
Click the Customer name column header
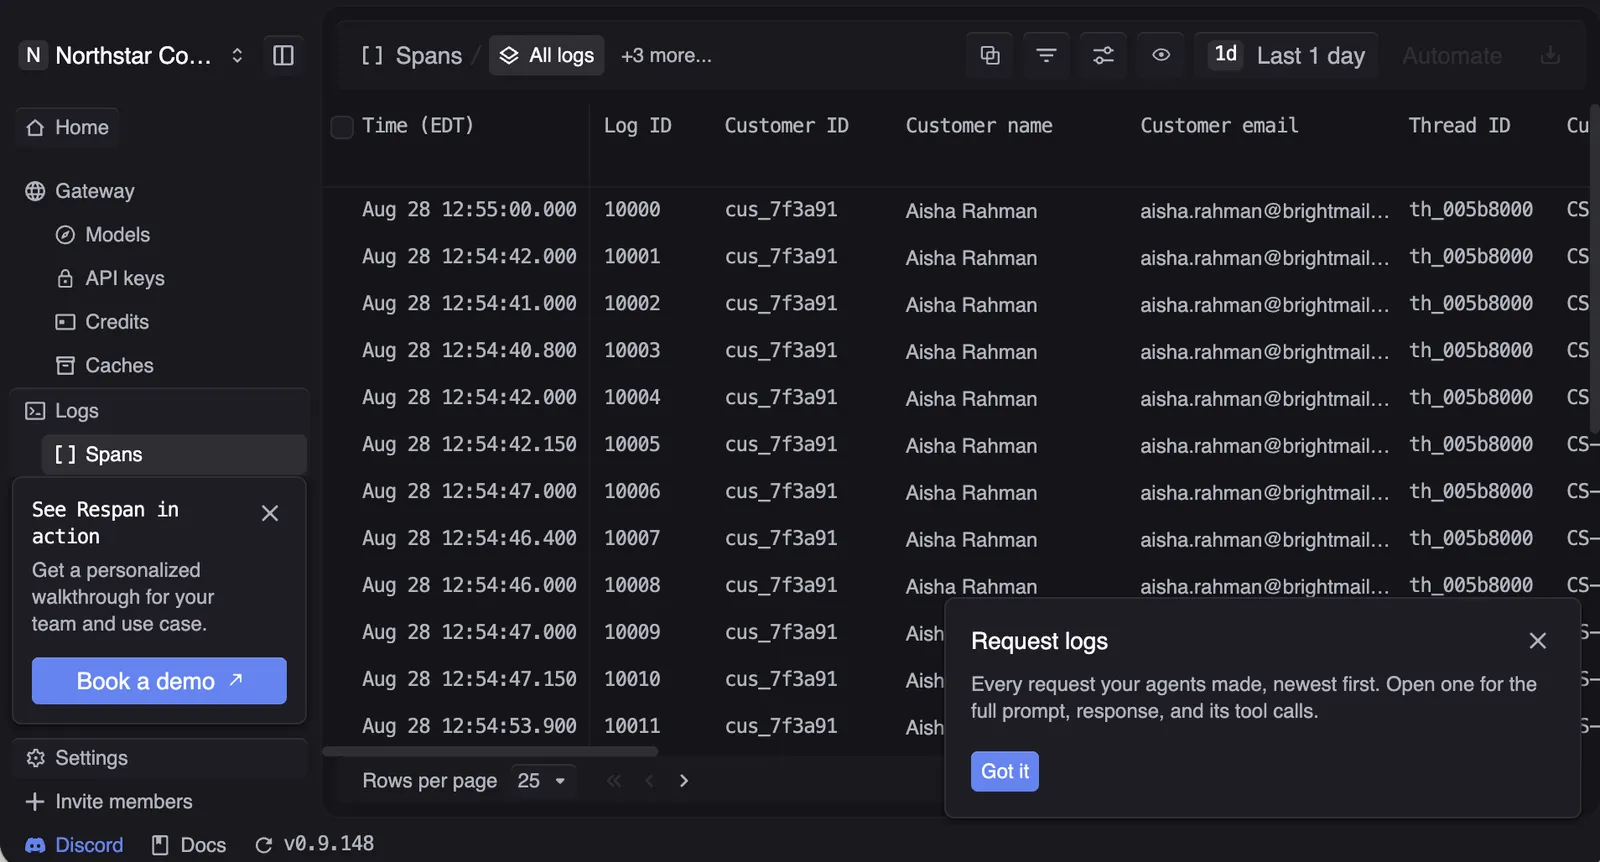pyautogui.click(x=979, y=125)
